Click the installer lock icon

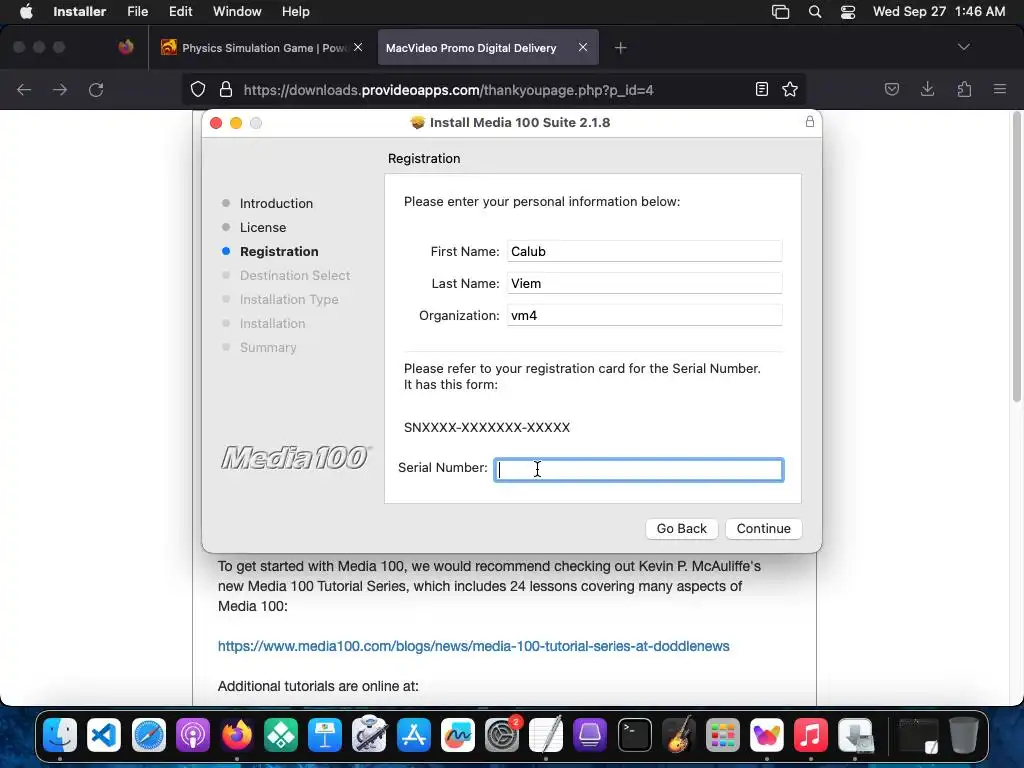pyautogui.click(x=809, y=121)
